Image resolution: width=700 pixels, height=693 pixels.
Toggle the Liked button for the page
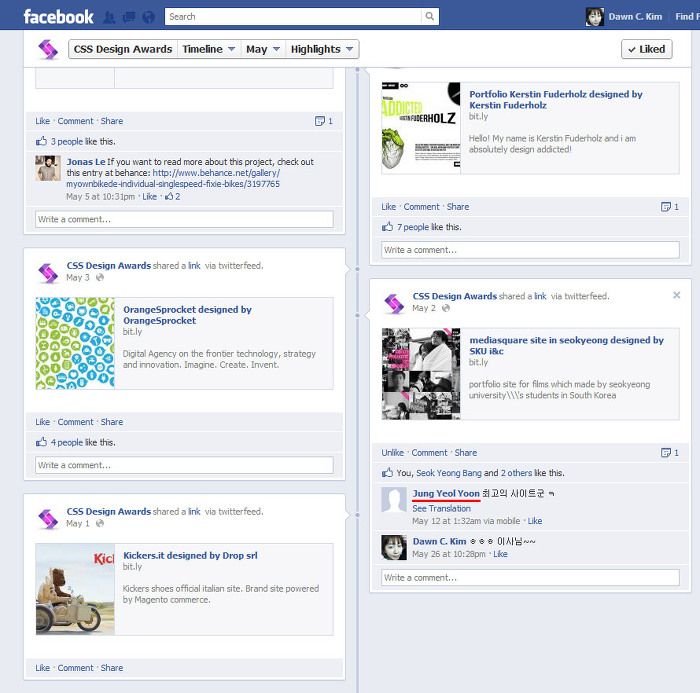[x=646, y=49]
